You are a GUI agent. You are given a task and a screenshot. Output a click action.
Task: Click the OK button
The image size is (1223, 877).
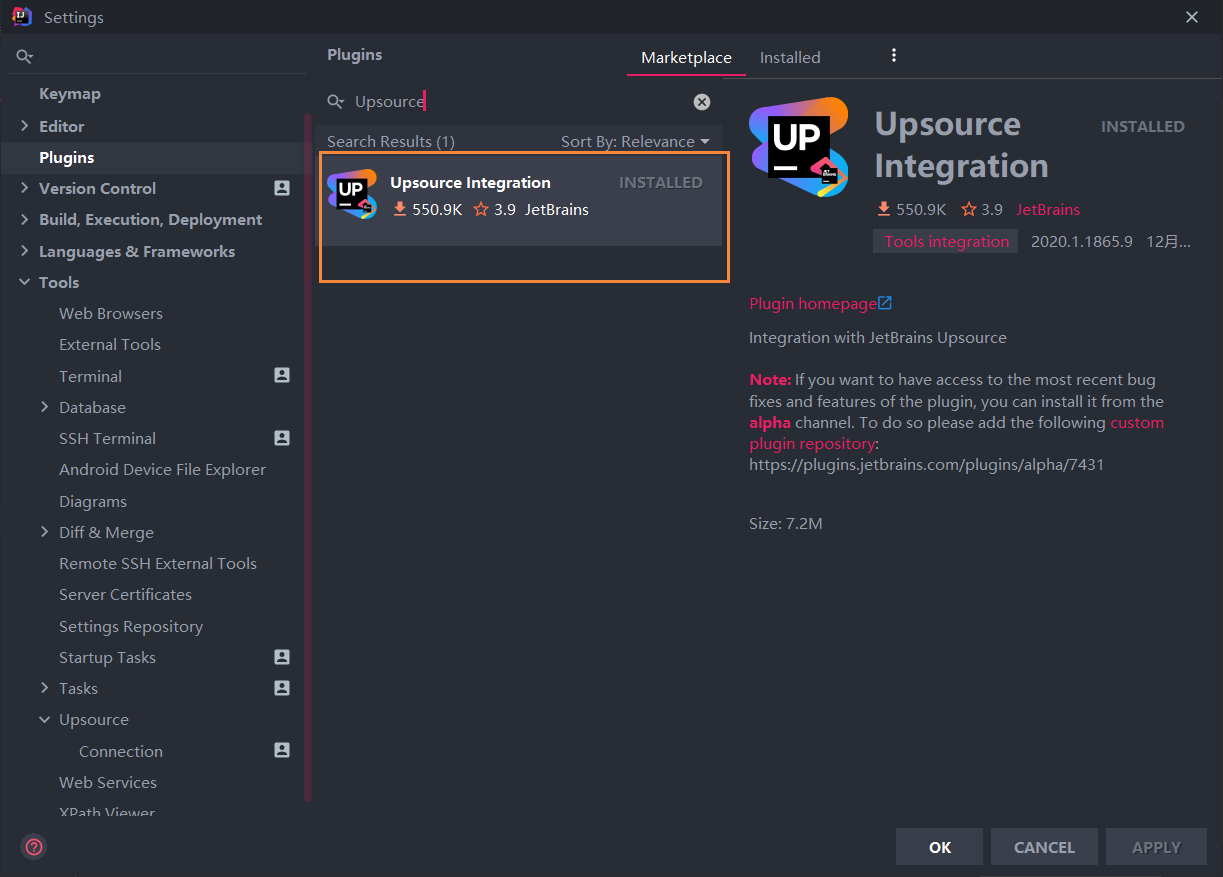pyautogui.click(x=939, y=847)
